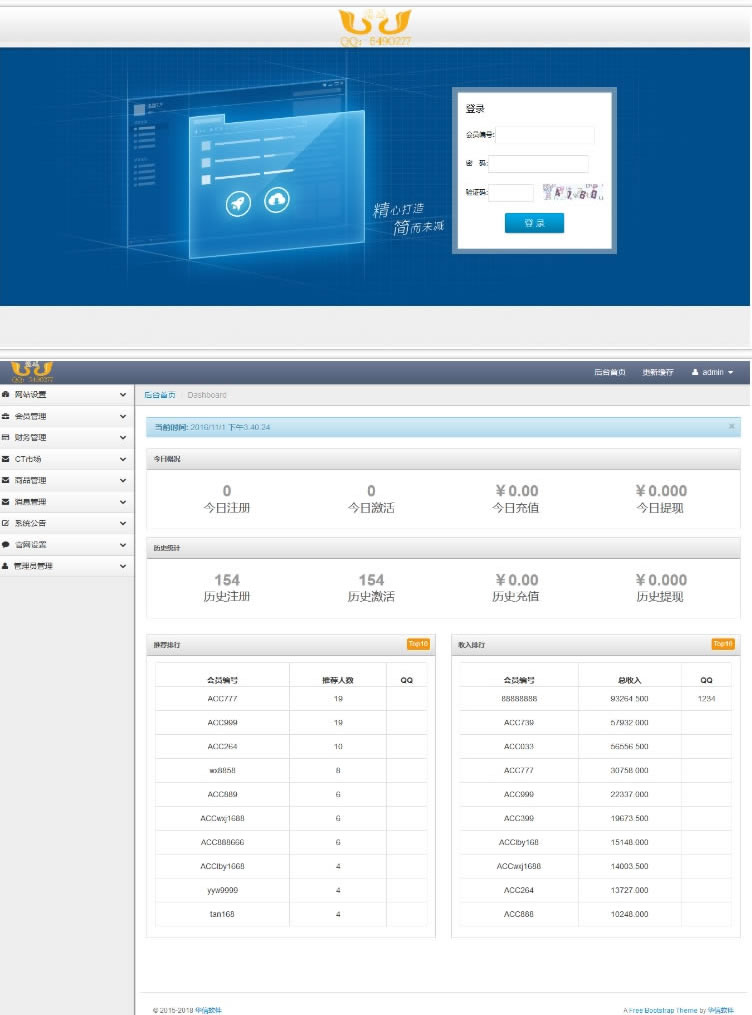Click ACC888666 in the referral table
This screenshot has width=752, height=1015.
[x=222, y=842]
